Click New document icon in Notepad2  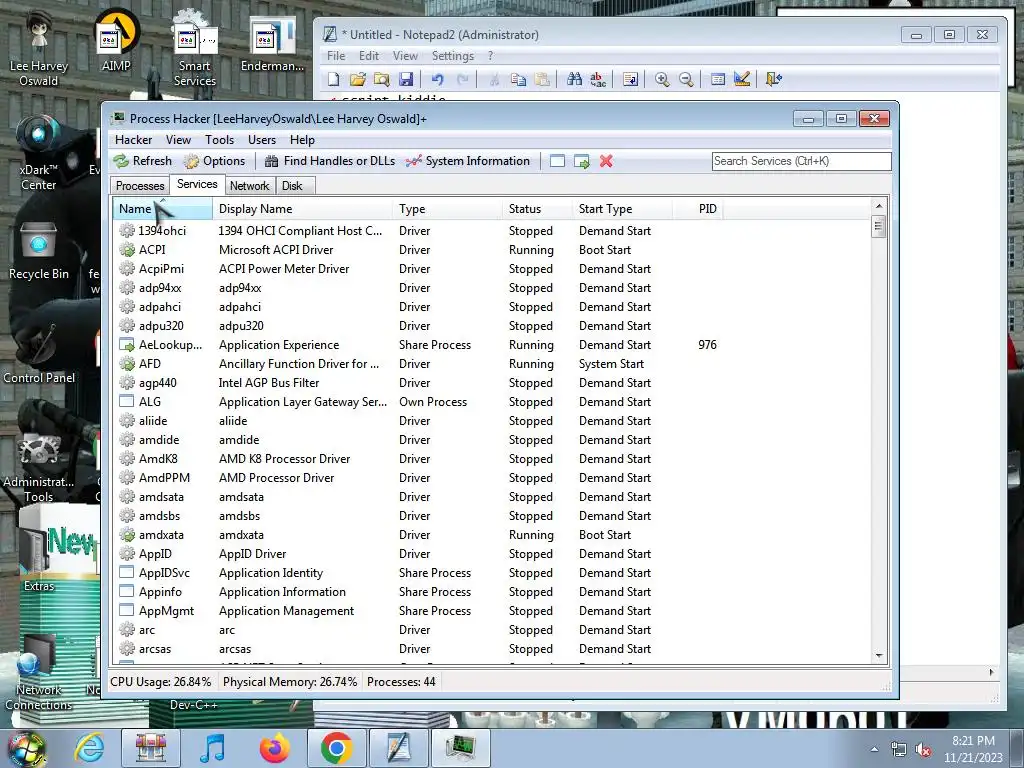(x=334, y=79)
